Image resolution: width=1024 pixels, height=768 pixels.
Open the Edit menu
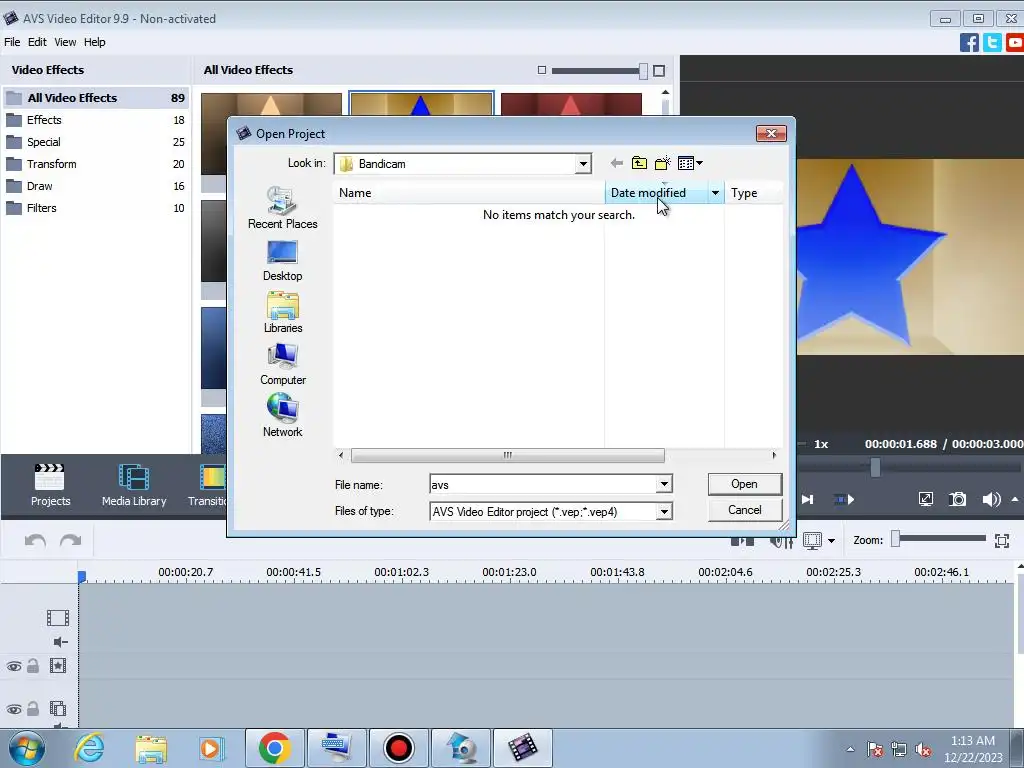point(37,42)
